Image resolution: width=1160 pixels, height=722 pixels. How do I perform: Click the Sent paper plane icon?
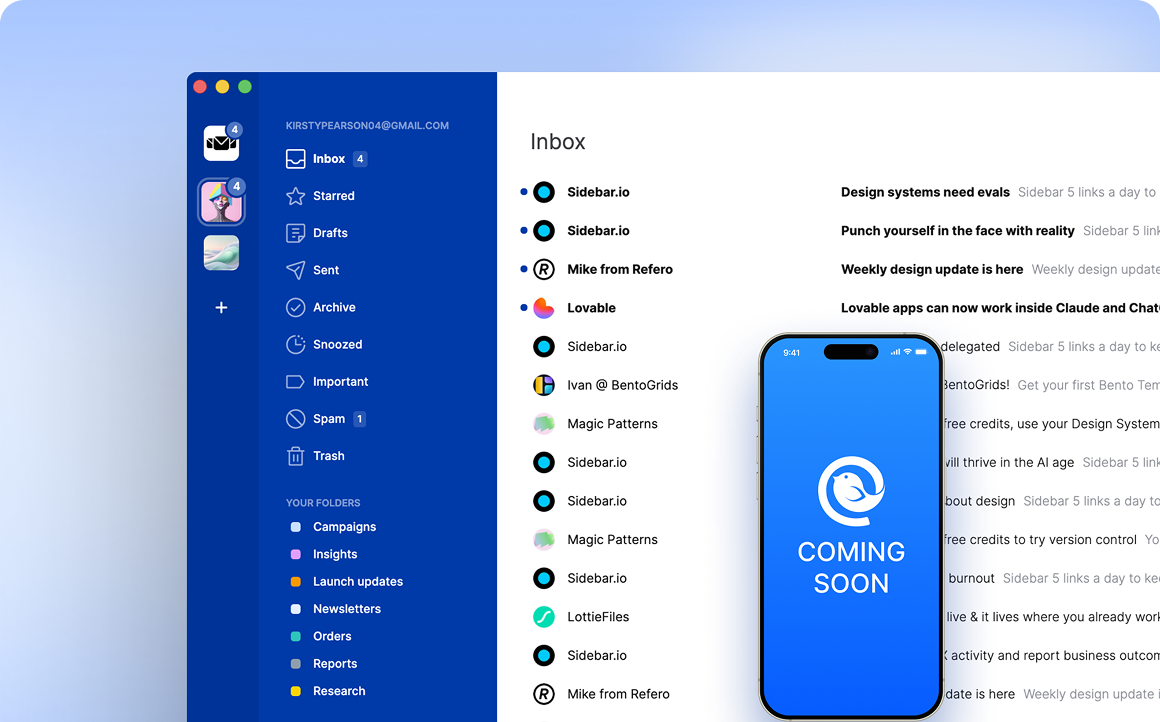pyautogui.click(x=295, y=270)
